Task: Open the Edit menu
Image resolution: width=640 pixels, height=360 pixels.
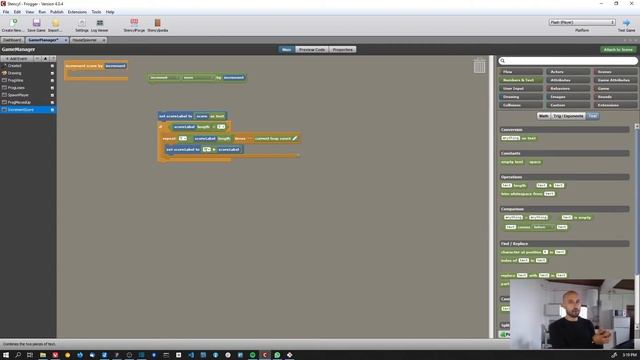Action: (17, 12)
